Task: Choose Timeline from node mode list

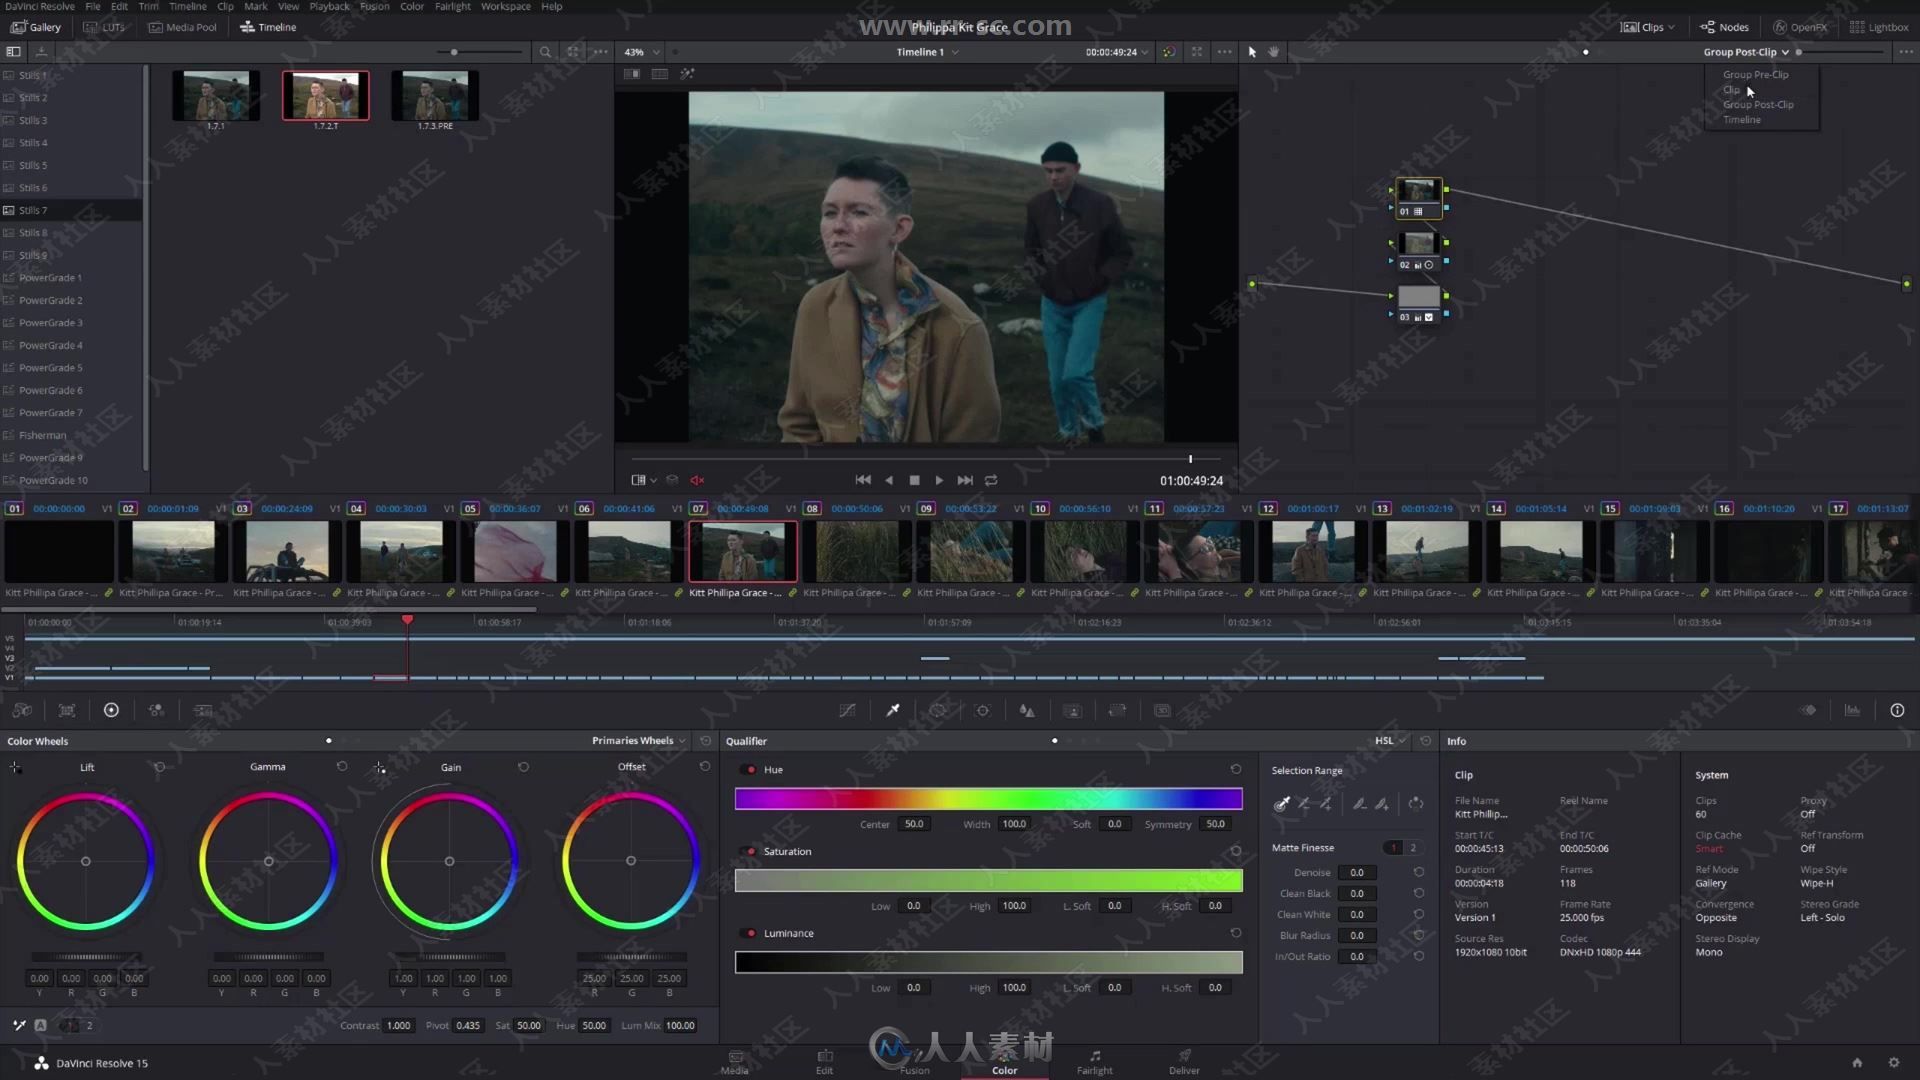Action: pyautogui.click(x=1741, y=120)
